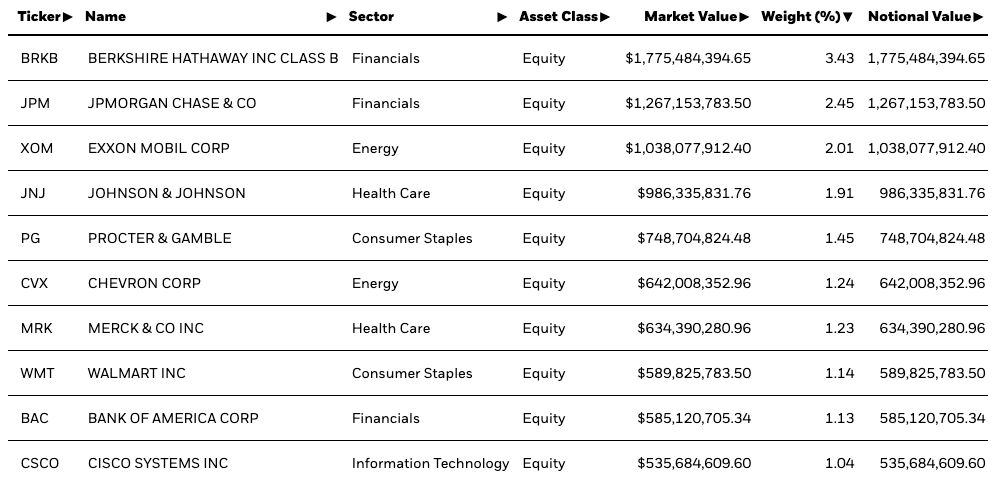Click Asset Class sort arrow
The height and width of the screenshot is (489, 996).
tap(605, 17)
